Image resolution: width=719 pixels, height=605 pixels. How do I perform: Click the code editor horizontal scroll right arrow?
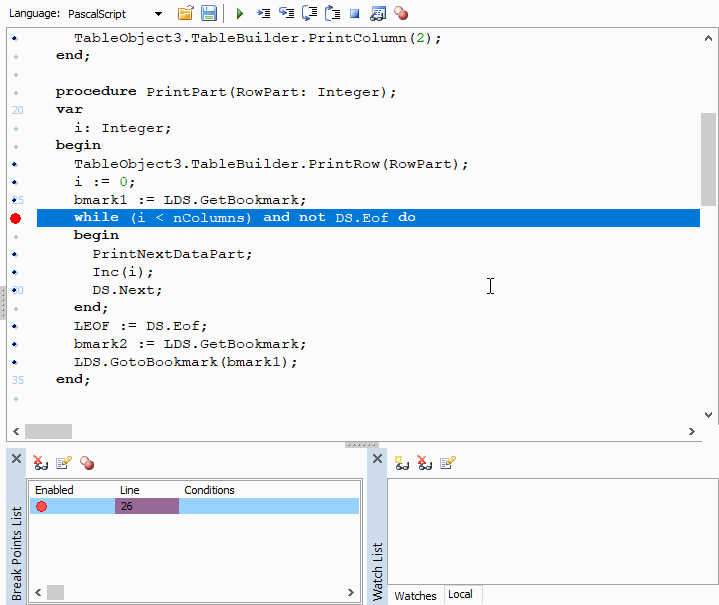click(691, 431)
